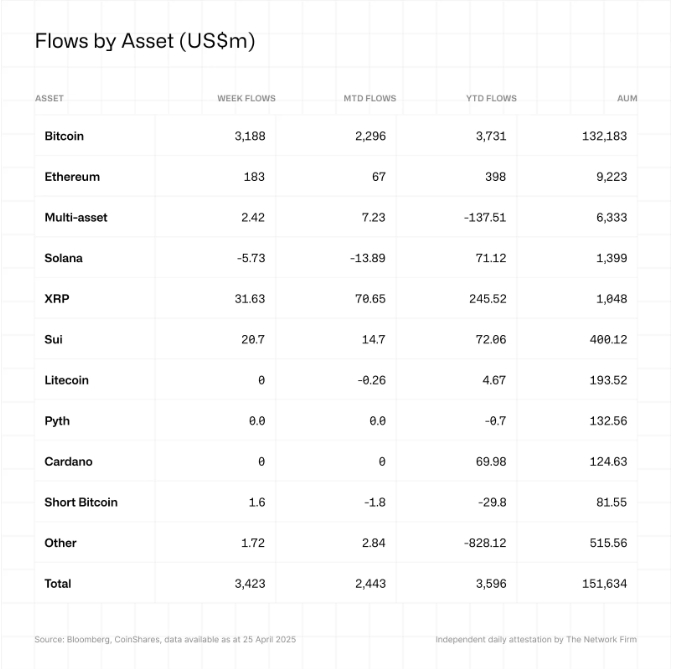Click the Solana asset name
This screenshot has width=674, height=669.
tap(63, 258)
